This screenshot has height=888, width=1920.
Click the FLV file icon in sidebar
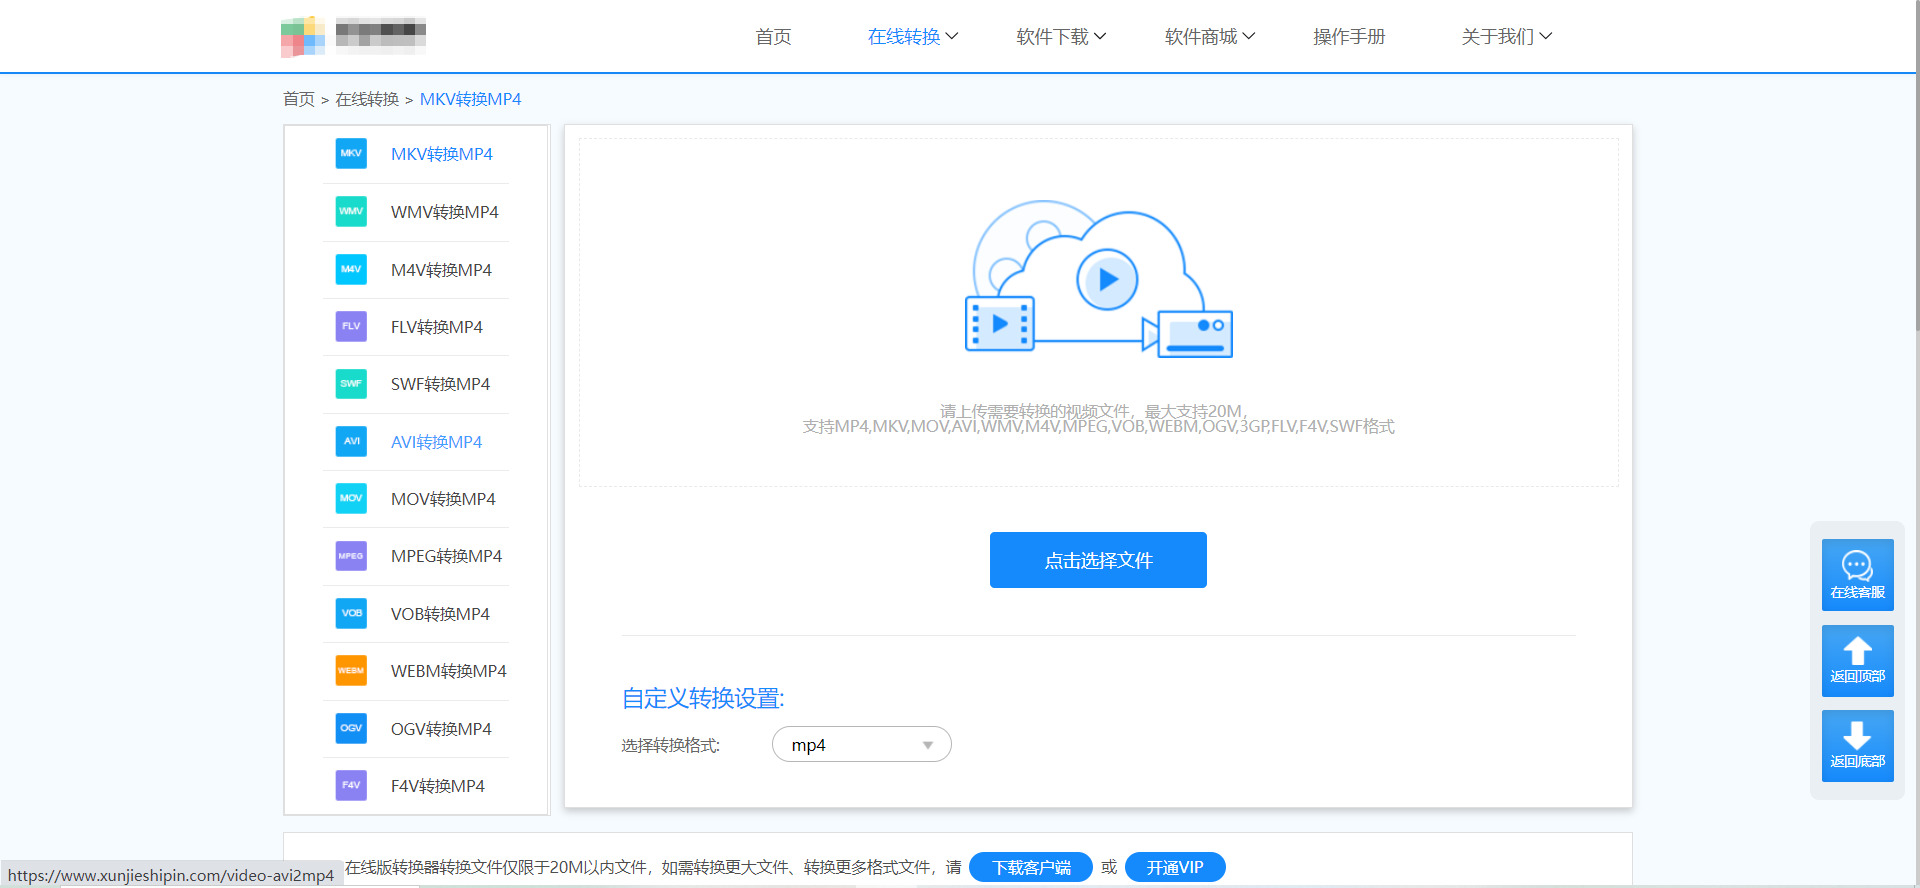[351, 326]
